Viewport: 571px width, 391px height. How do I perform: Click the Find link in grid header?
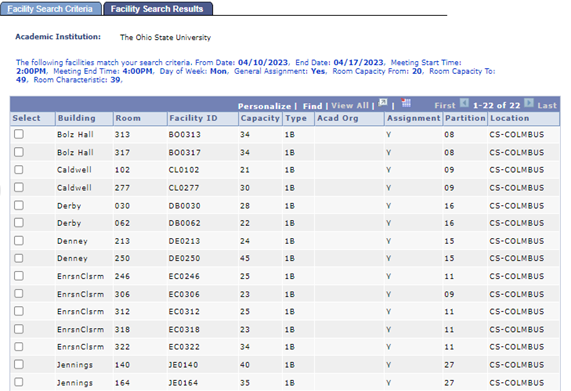click(x=312, y=106)
